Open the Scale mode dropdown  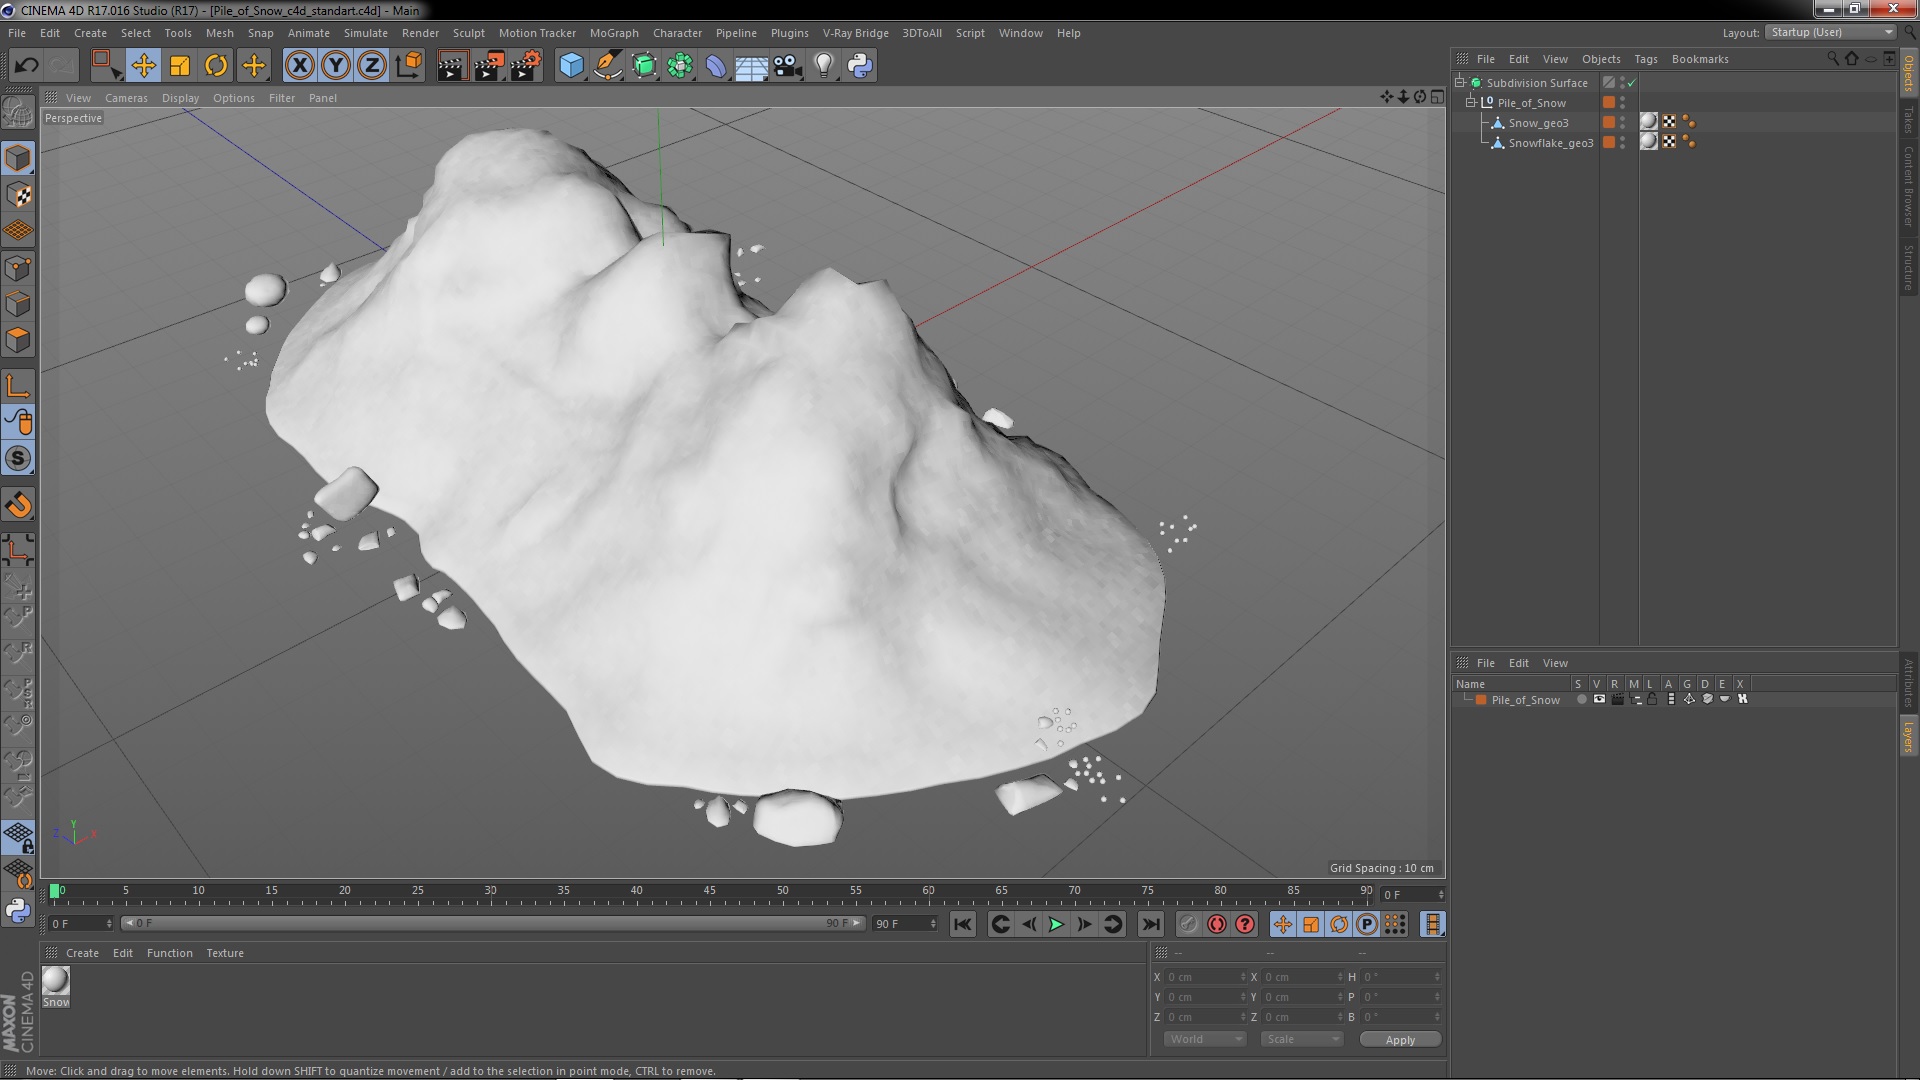click(1302, 1040)
